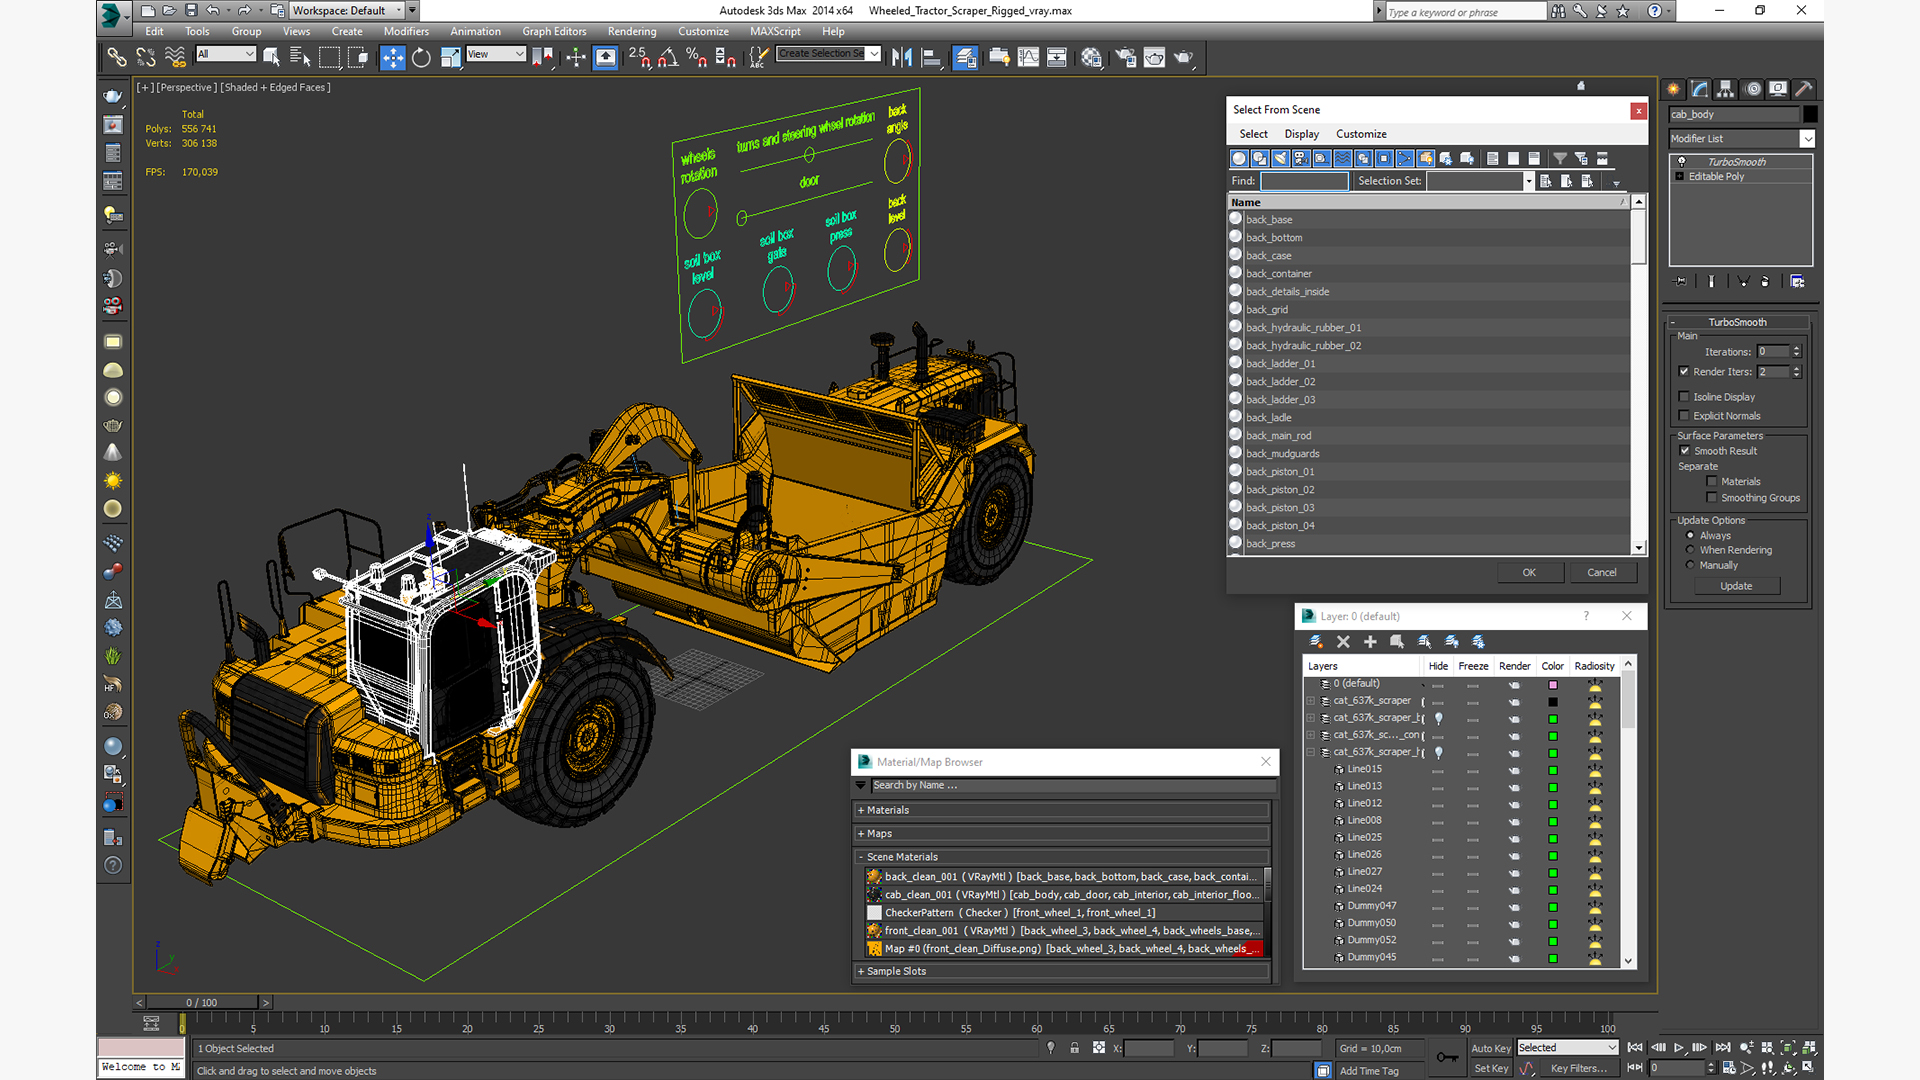Open the Material Editor from the toolbar

[1091, 58]
